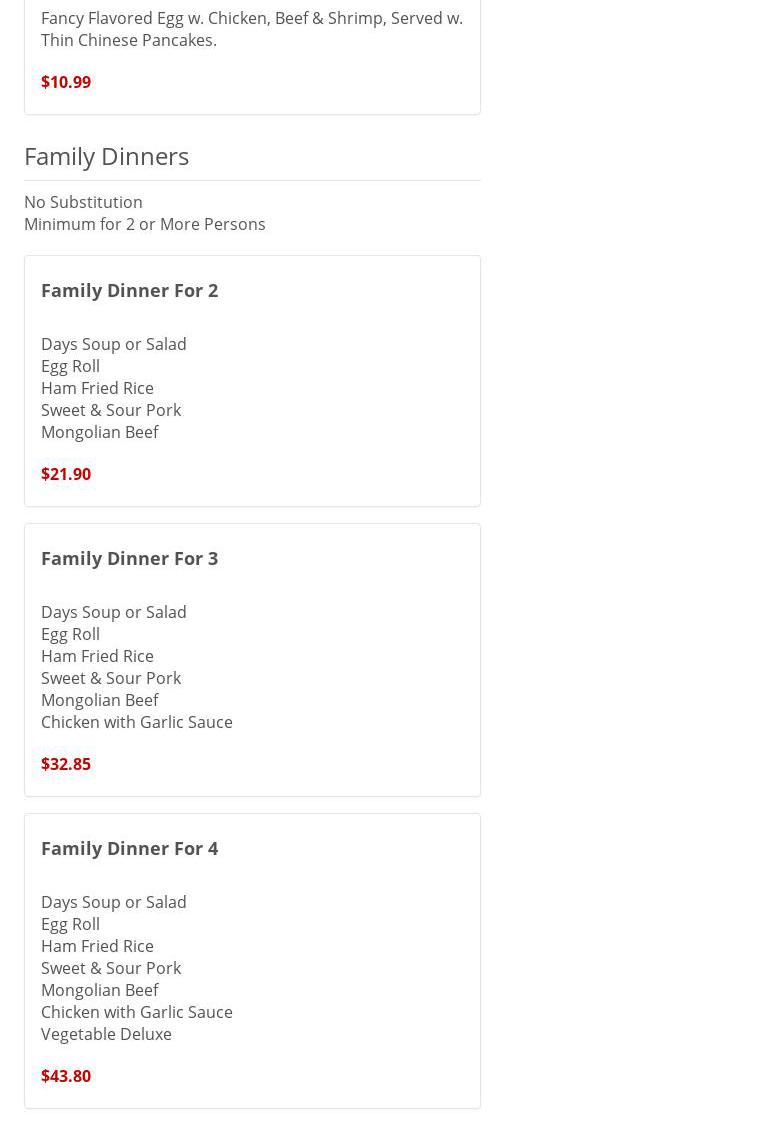Image resolution: width=770 pixels, height=1121 pixels.
Task: Click the $43.80 price
Action: (x=66, y=1076)
